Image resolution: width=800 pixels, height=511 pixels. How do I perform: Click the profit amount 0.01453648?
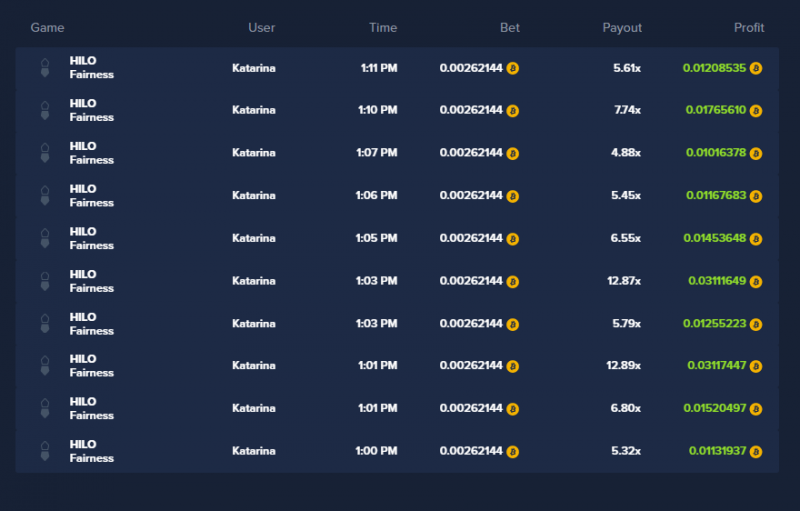pos(715,239)
